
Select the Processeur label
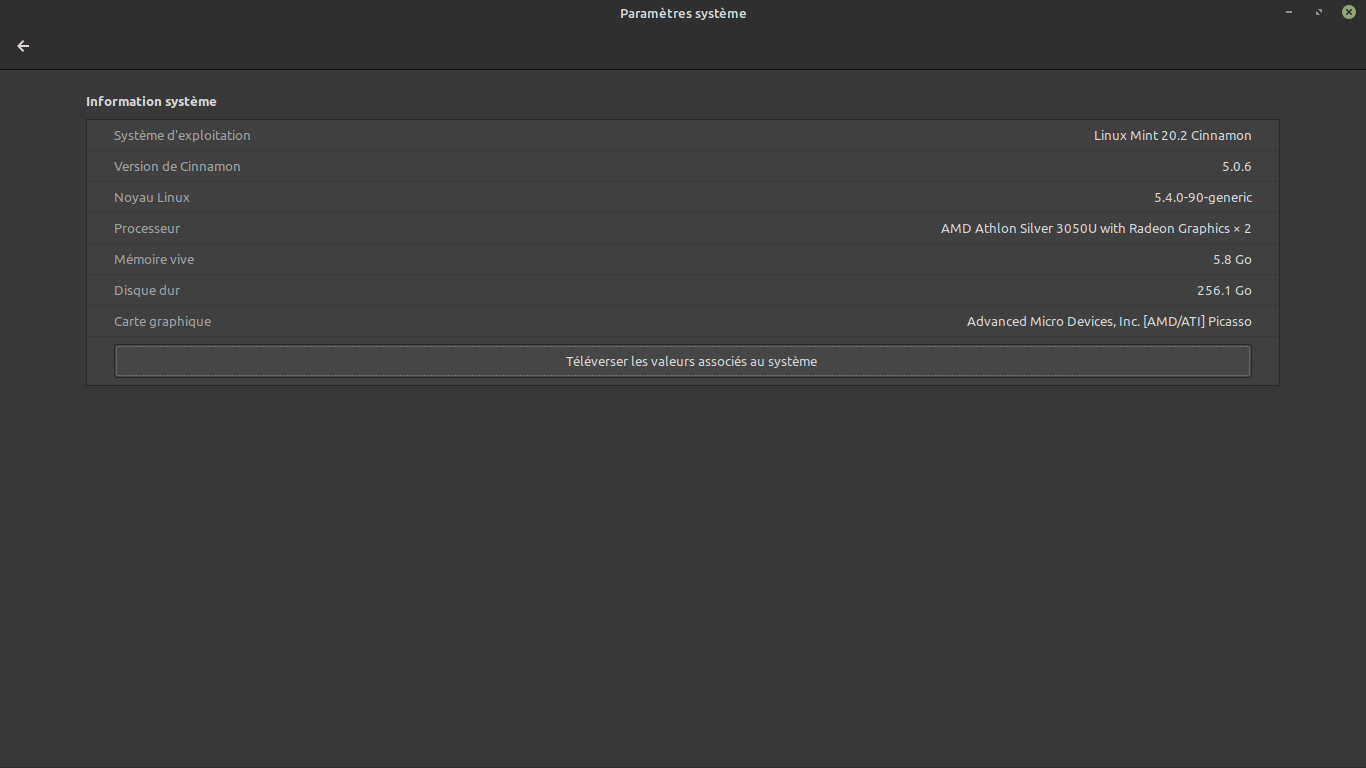[x=147, y=228]
